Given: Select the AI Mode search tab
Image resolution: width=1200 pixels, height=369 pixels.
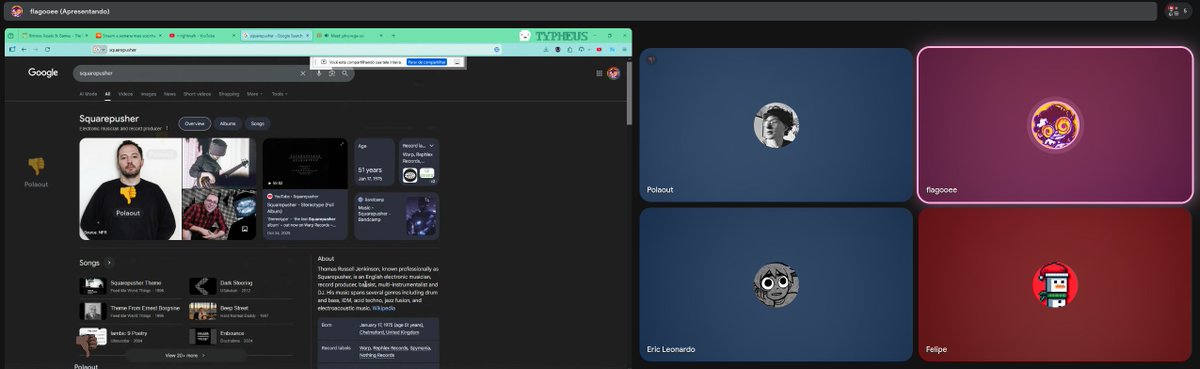Looking at the screenshot, I should [88, 94].
